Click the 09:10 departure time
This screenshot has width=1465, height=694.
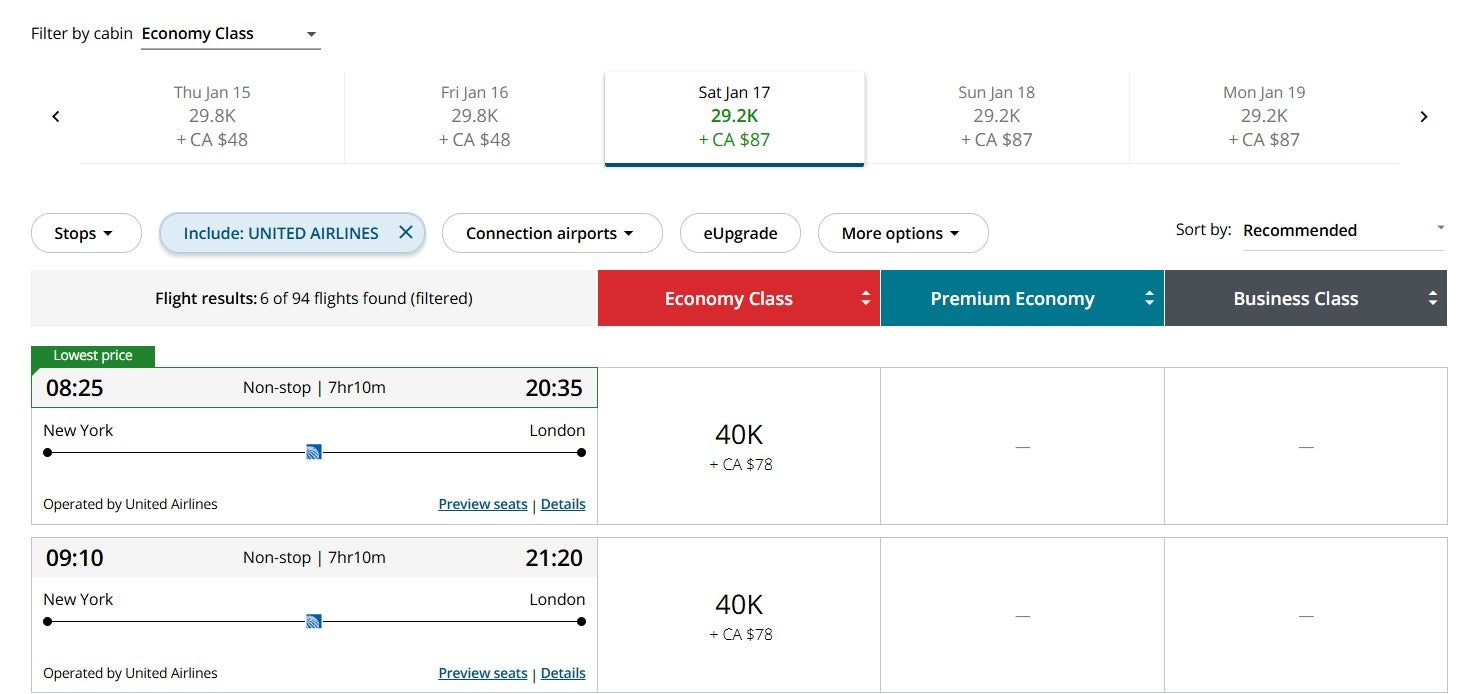click(x=75, y=558)
